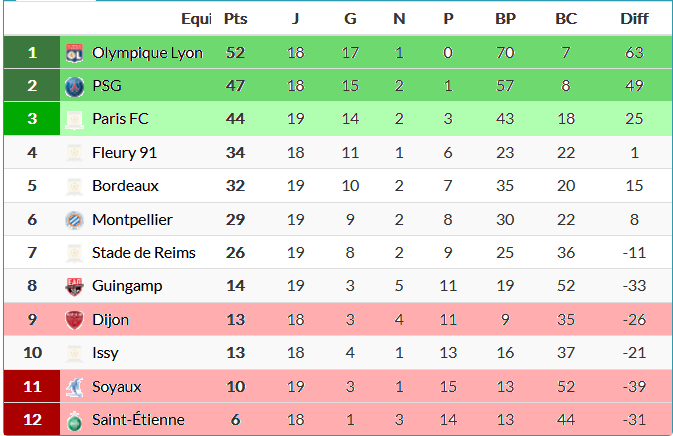Click the BP goals-for column header

pos(505,19)
